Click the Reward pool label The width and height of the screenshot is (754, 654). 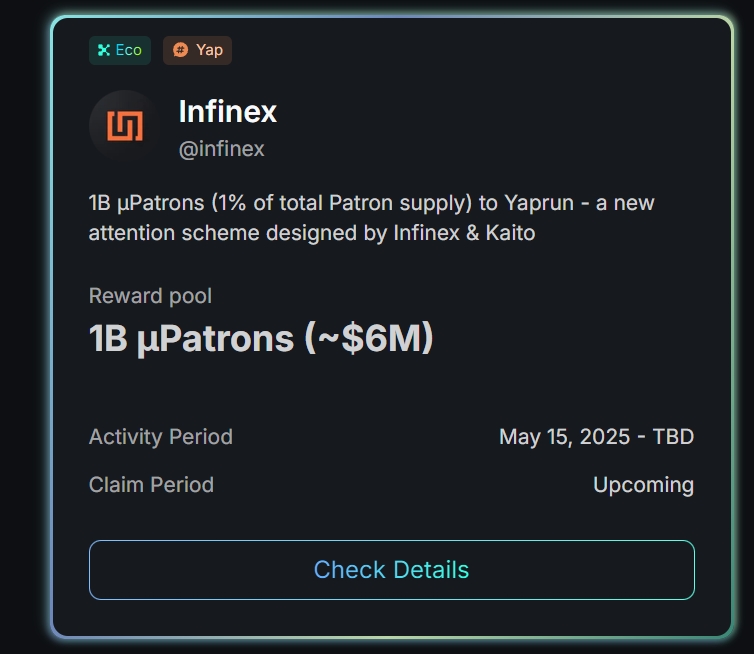pos(150,296)
